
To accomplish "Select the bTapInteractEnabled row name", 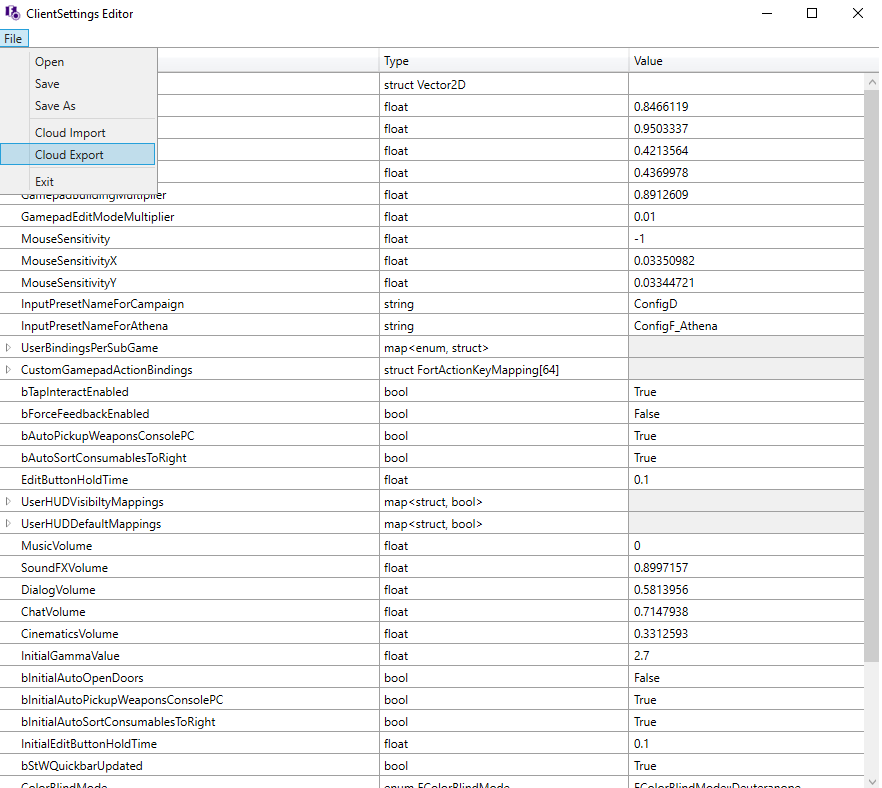I will 75,391.
